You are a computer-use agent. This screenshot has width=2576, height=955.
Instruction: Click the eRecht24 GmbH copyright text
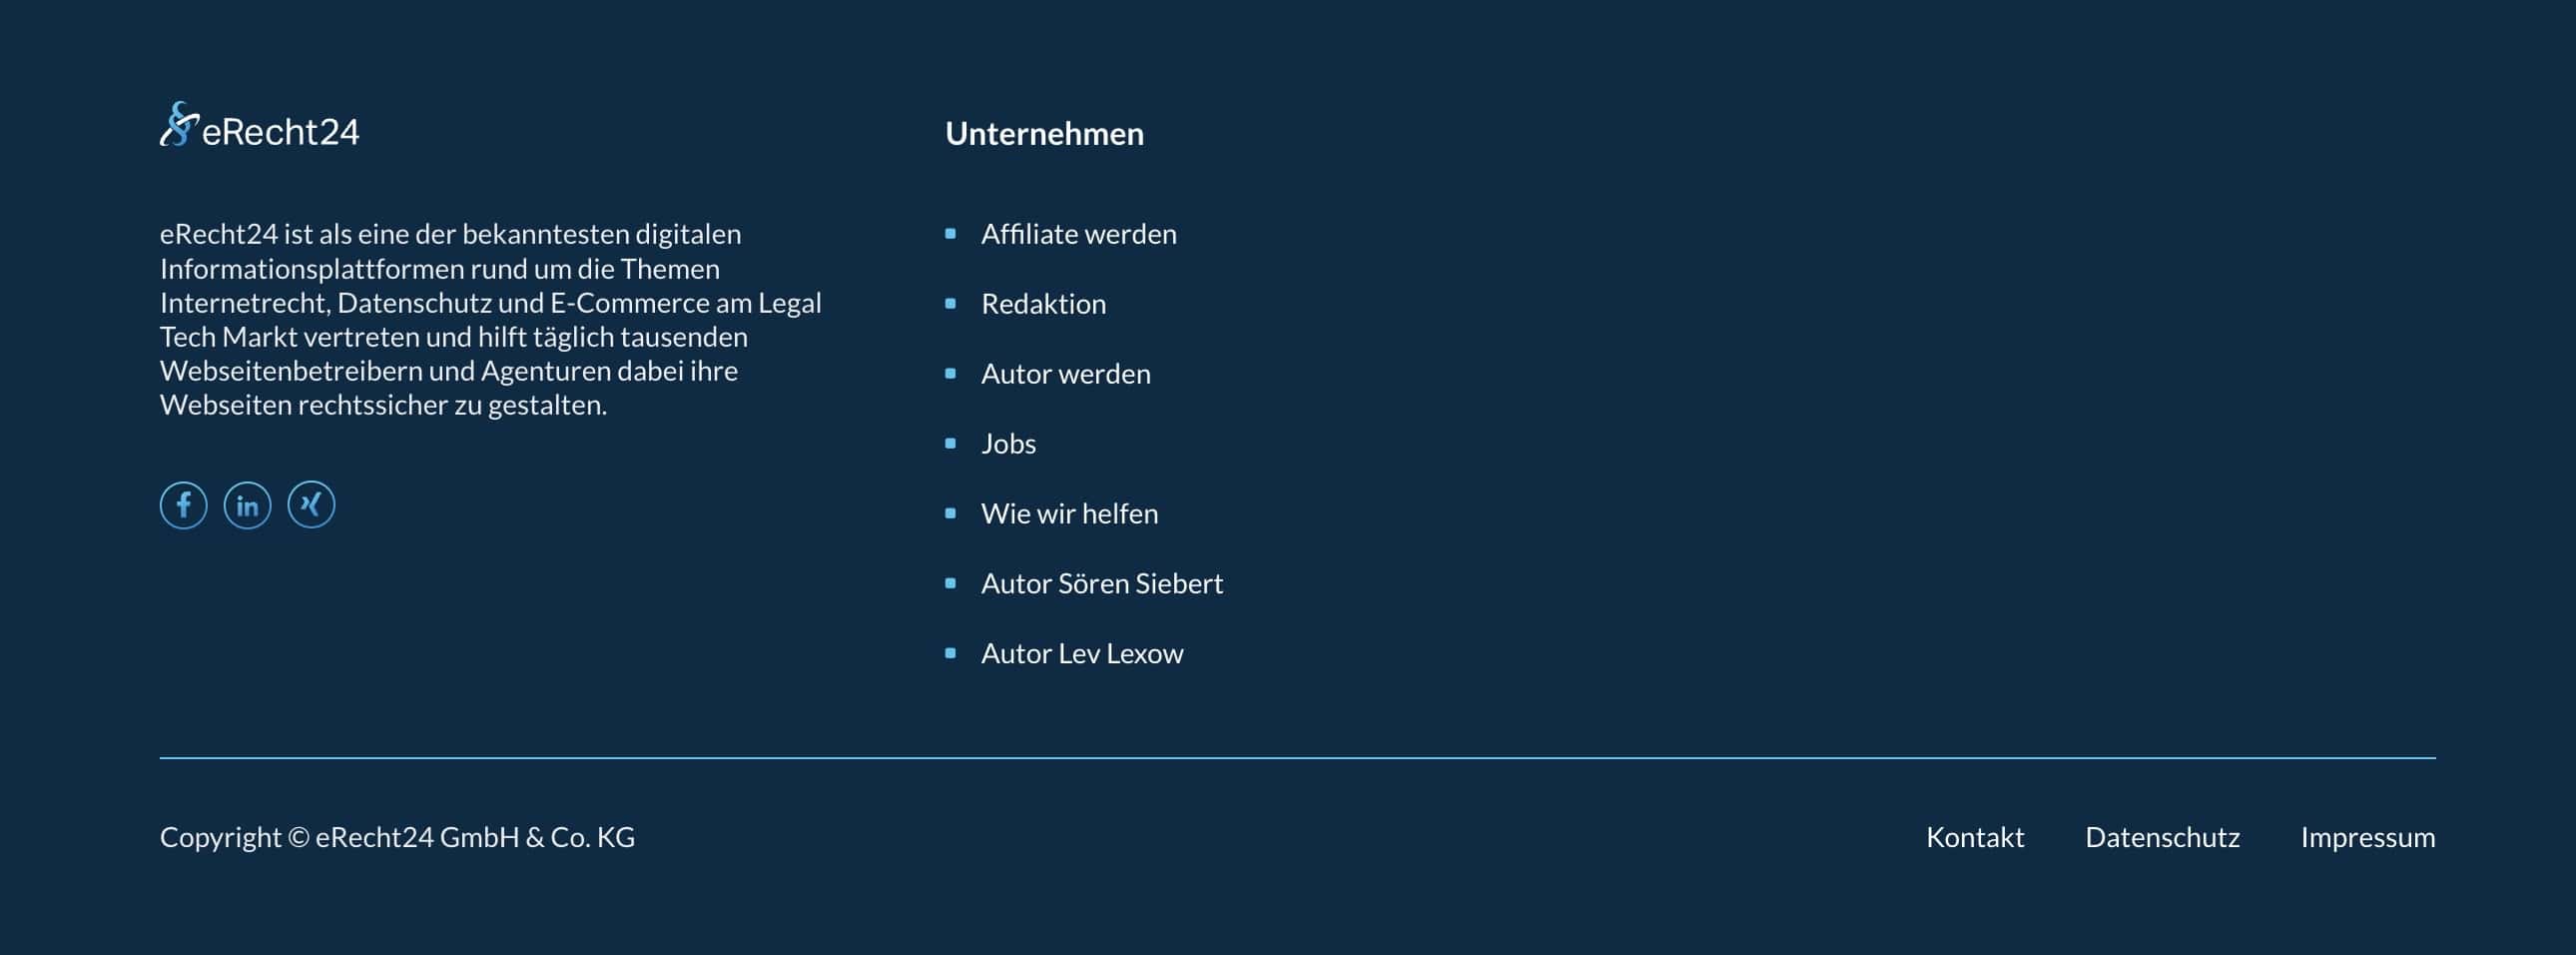[397, 837]
